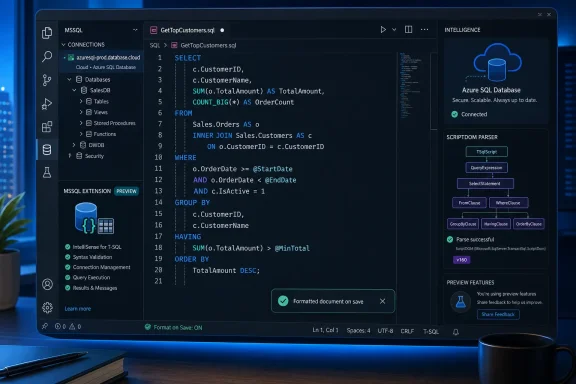Image resolution: width=576 pixels, height=384 pixels.
Task: Open the Search magnifier in activity bar
Action: (47, 56)
